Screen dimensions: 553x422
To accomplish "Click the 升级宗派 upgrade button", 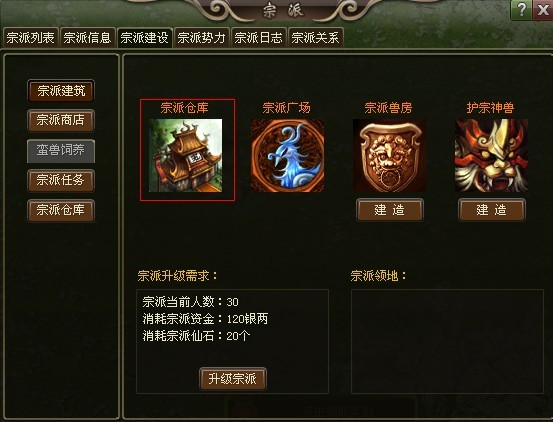I will 233,379.
